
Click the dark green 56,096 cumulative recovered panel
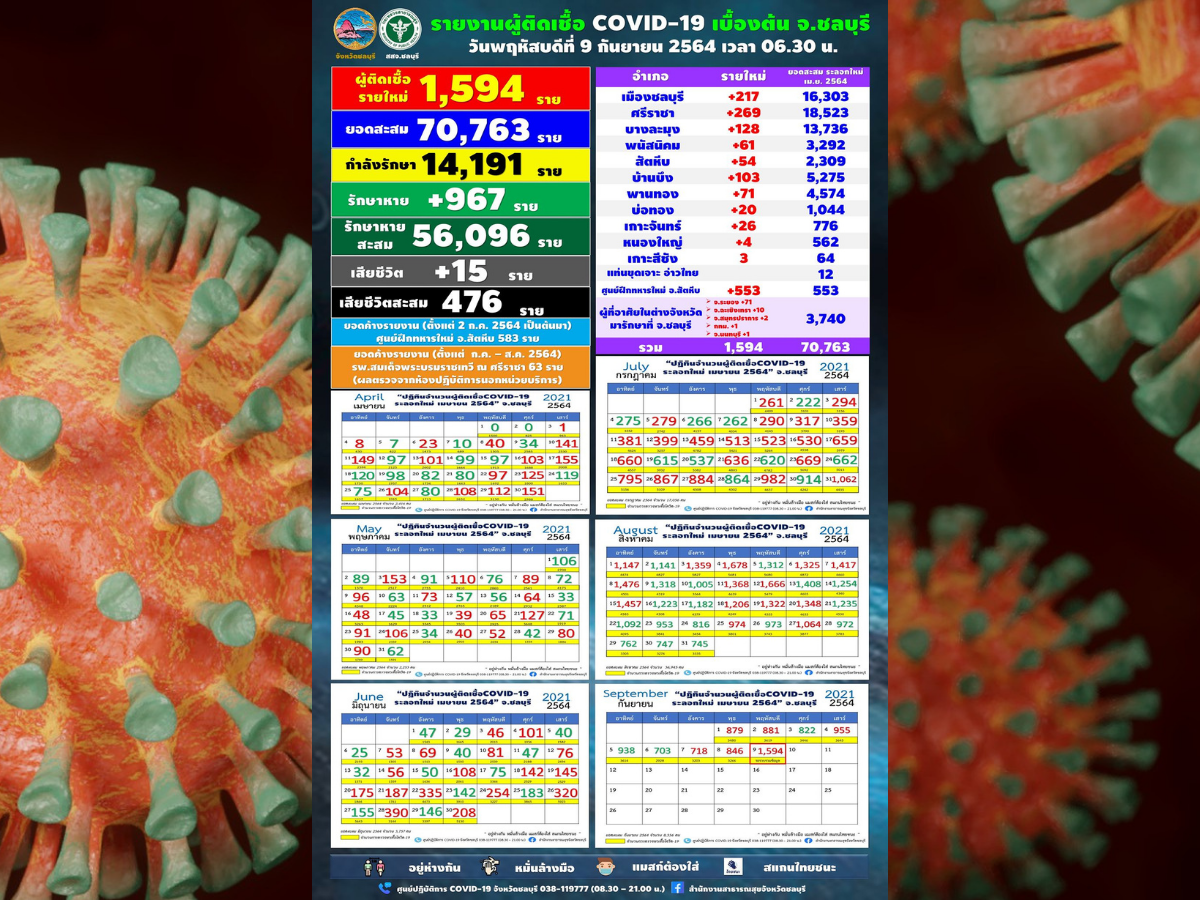click(460, 236)
